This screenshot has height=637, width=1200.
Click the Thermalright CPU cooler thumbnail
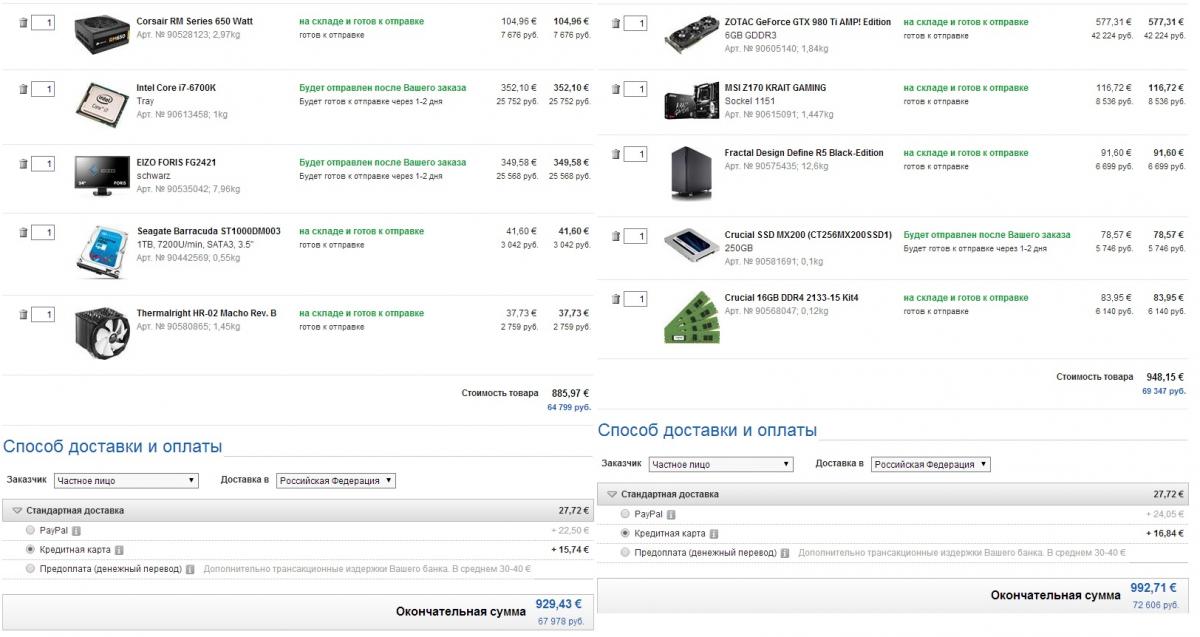(101, 335)
